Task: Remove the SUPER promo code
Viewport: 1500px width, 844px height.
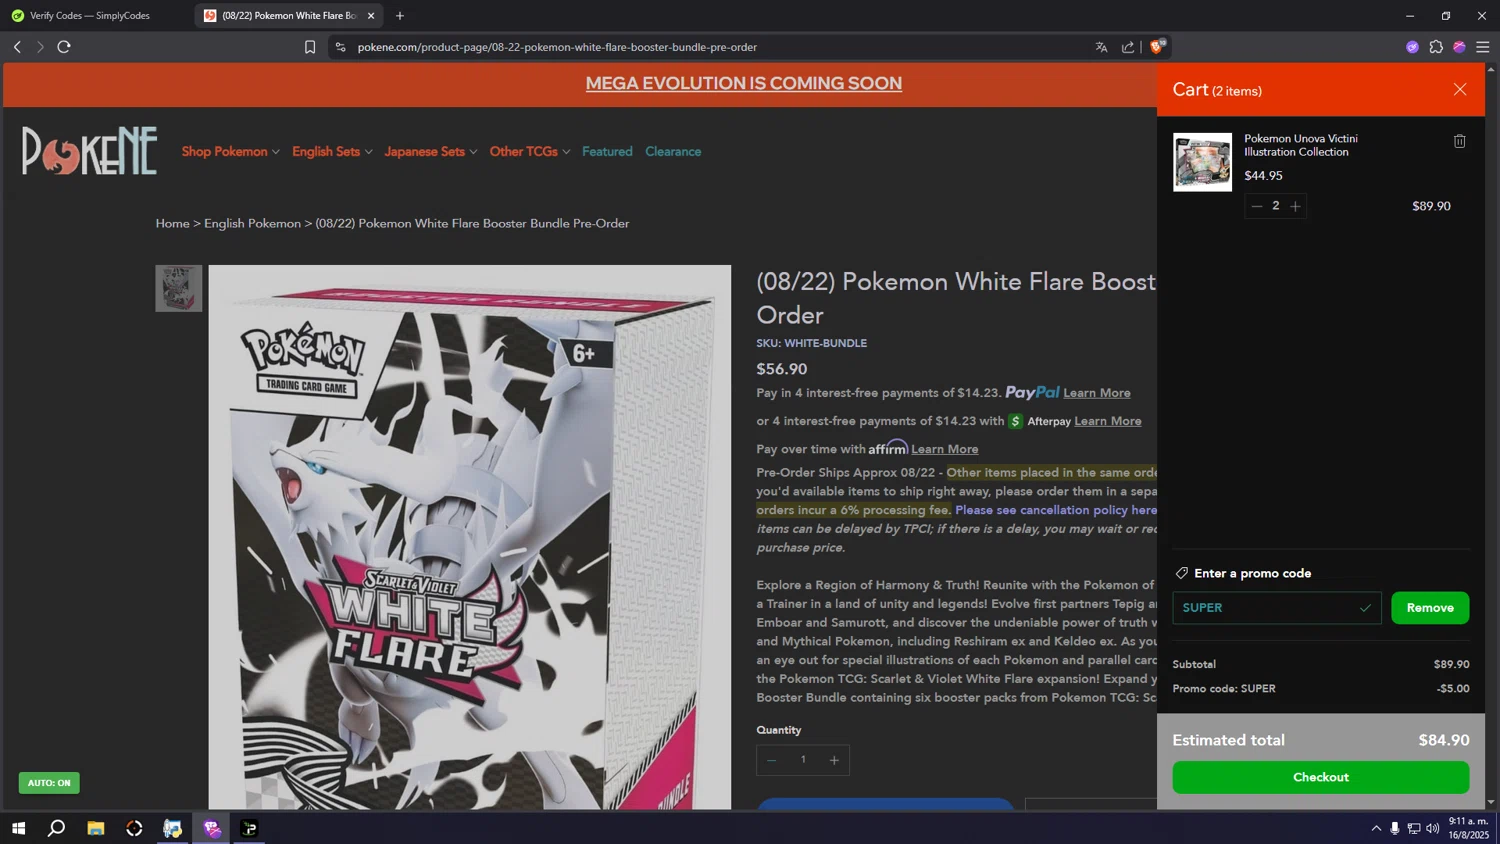Action: click(x=1429, y=608)
